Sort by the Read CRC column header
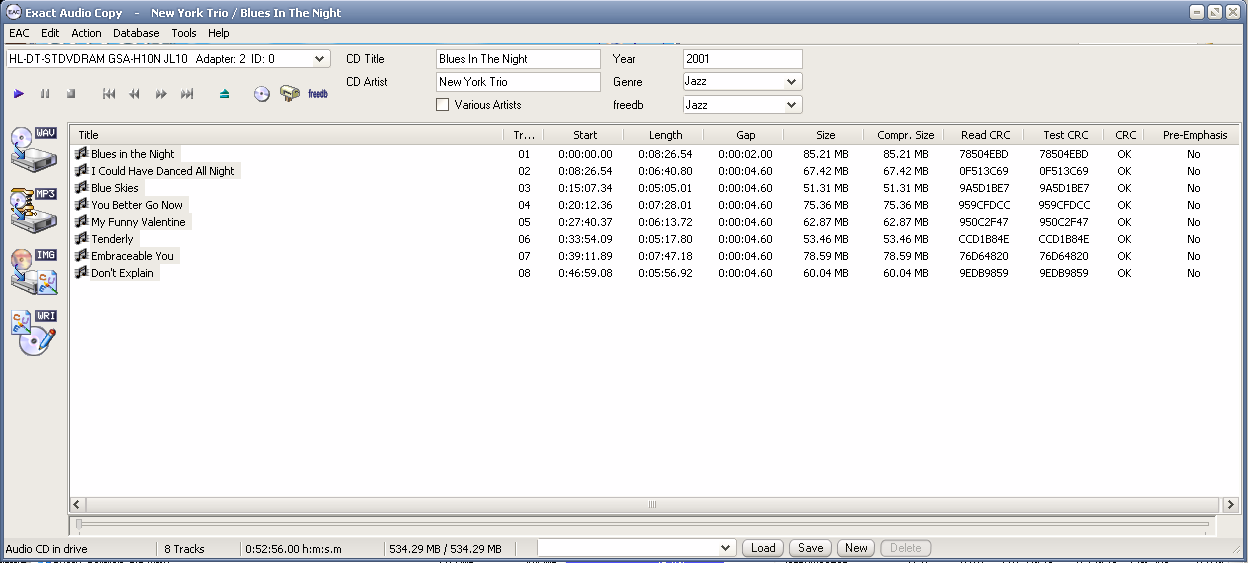The height and width of the screenshot is (563, 1248). [985, 135]
